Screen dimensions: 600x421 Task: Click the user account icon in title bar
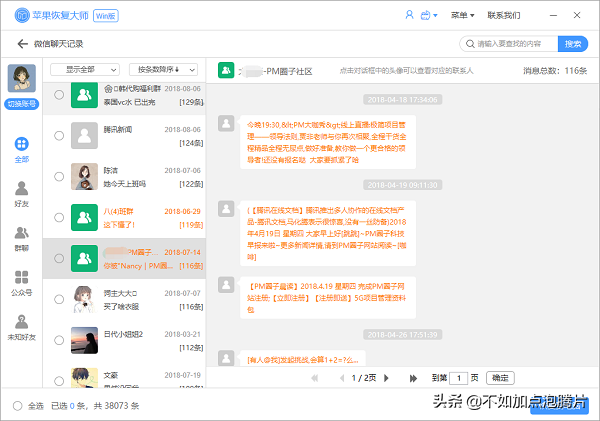click(409, 15)
